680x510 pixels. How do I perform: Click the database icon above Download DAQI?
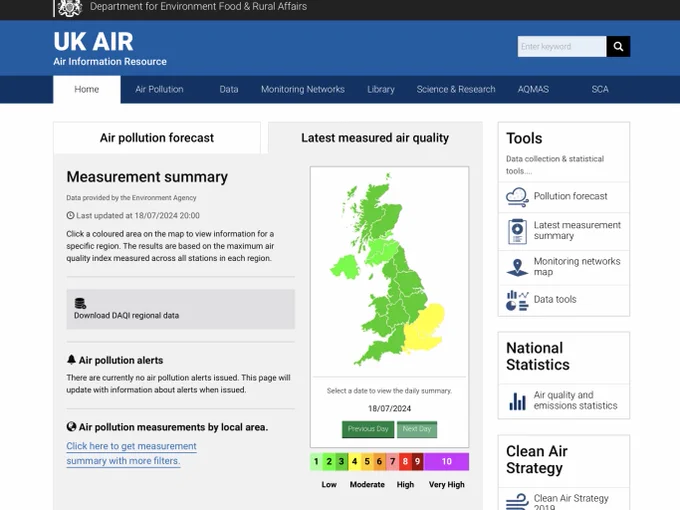(80, 303)
